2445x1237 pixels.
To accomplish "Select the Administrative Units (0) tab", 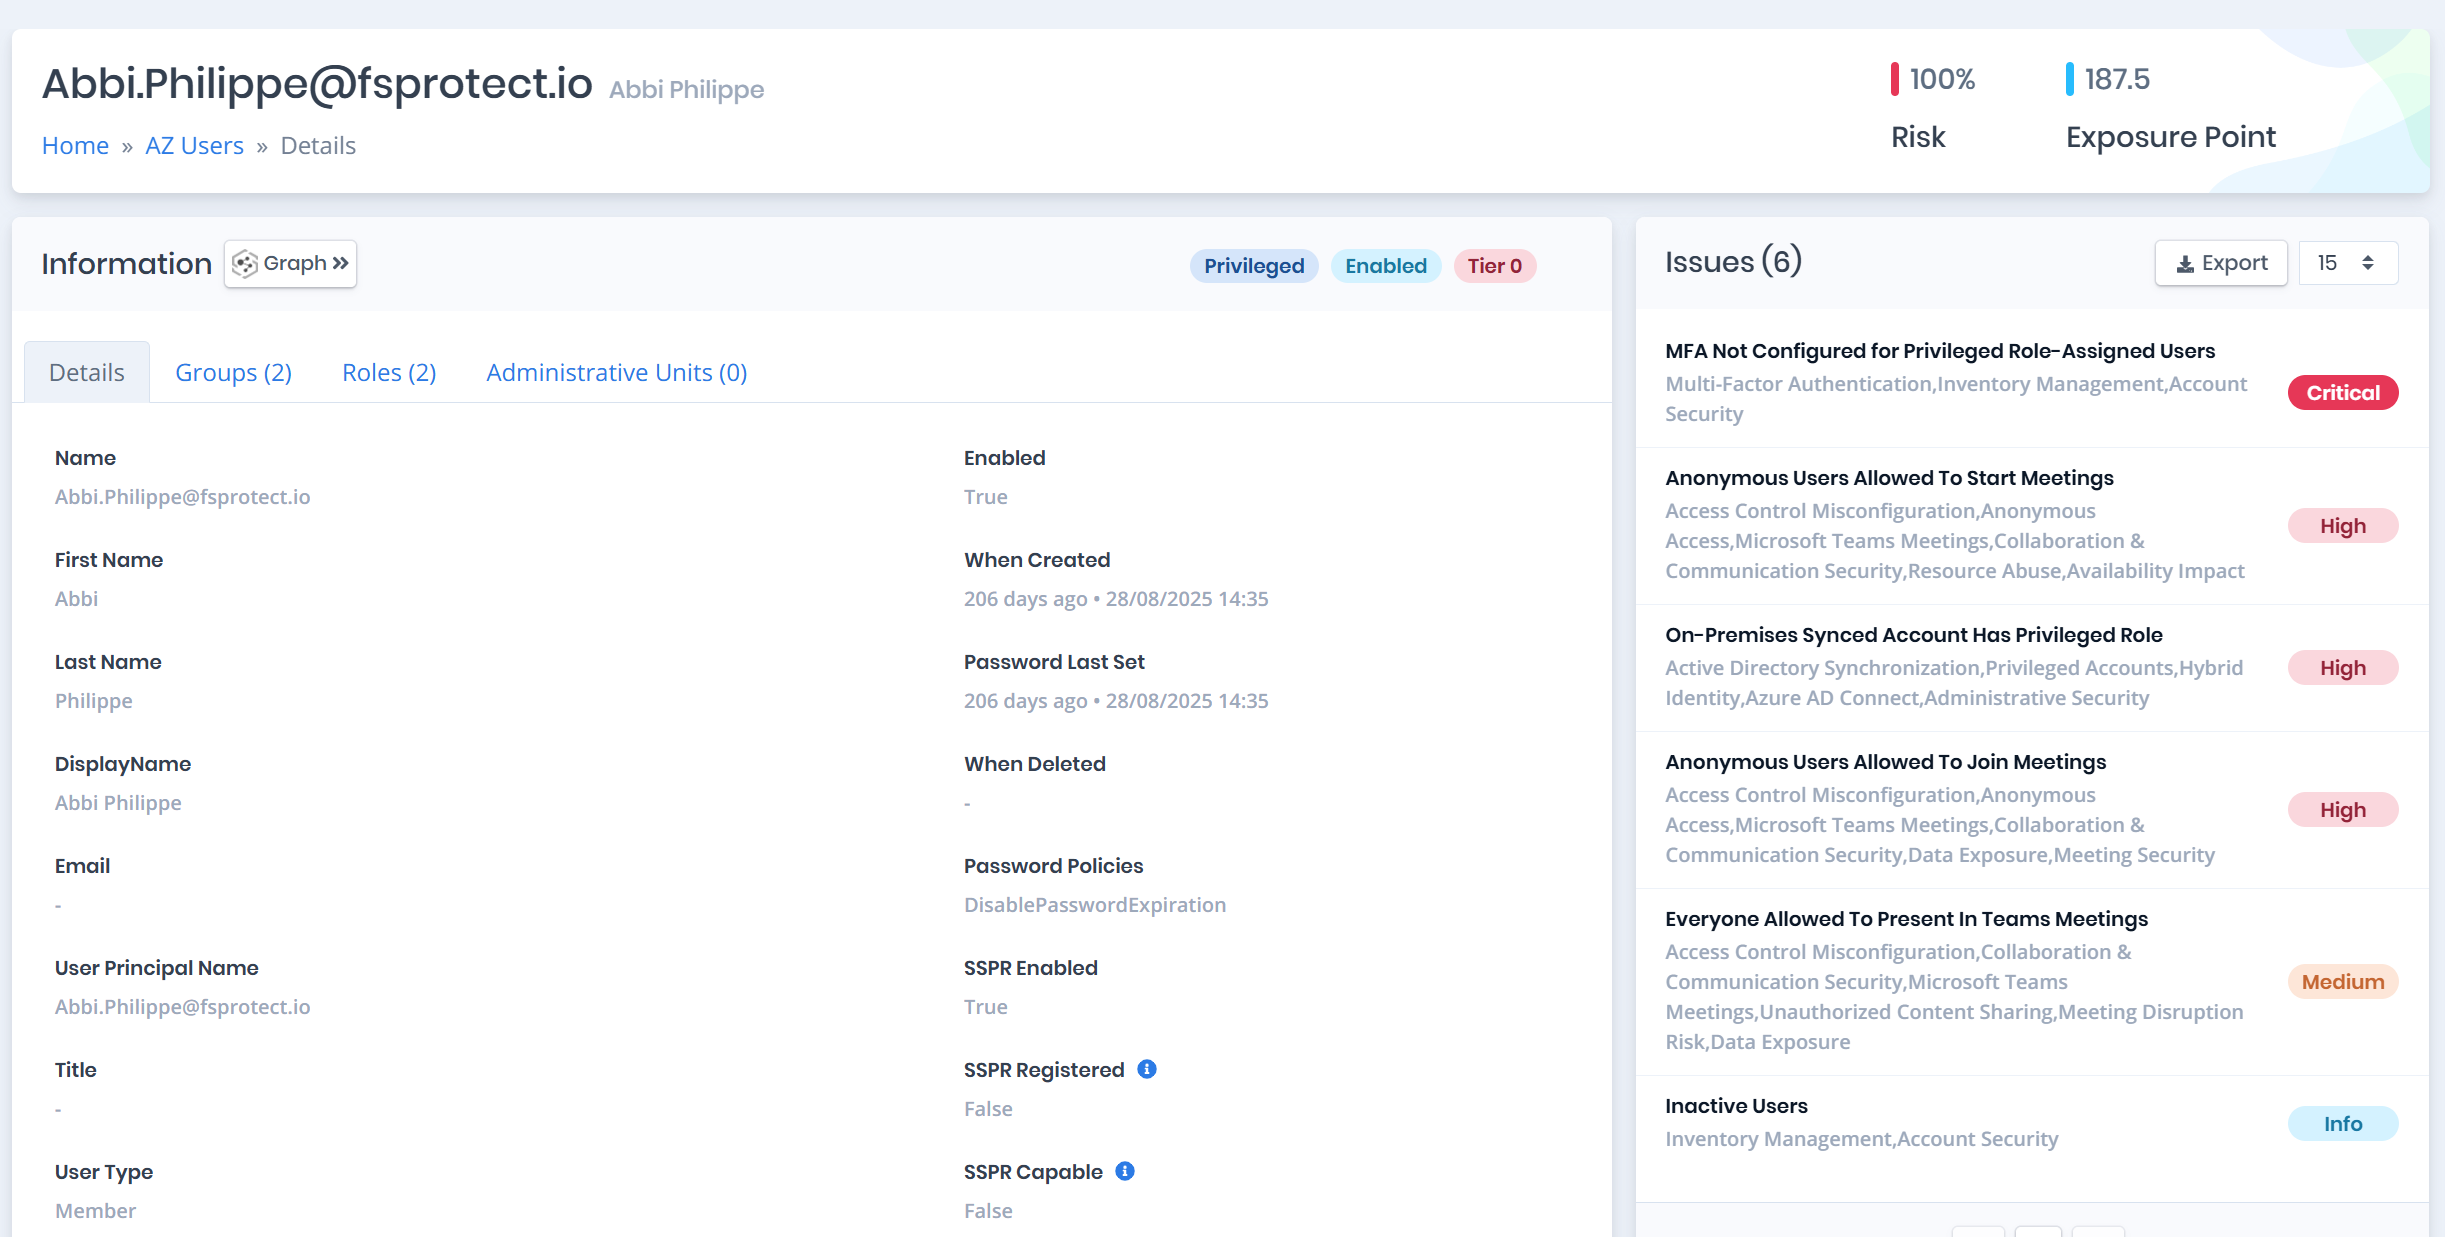I will [615, 372].
